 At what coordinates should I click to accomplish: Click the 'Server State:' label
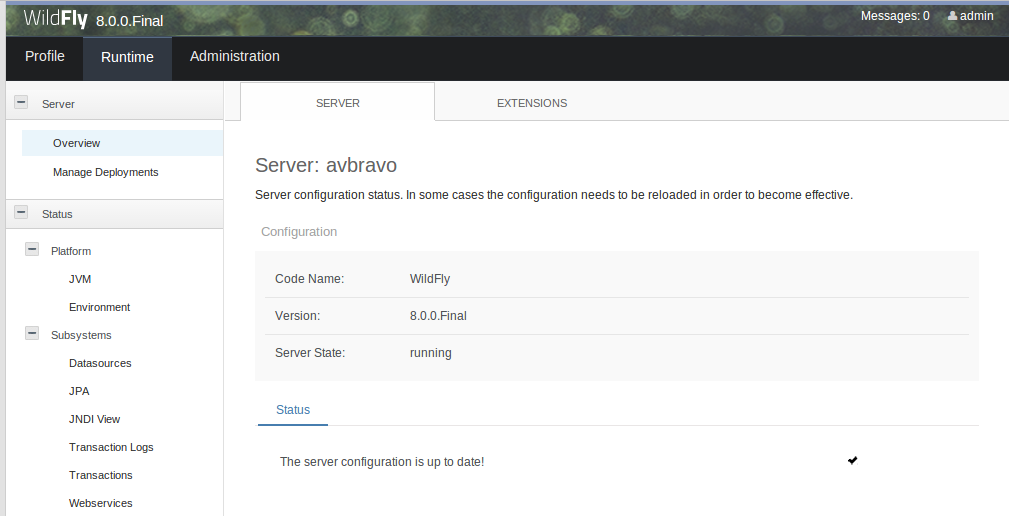click(x=310, y=353)
